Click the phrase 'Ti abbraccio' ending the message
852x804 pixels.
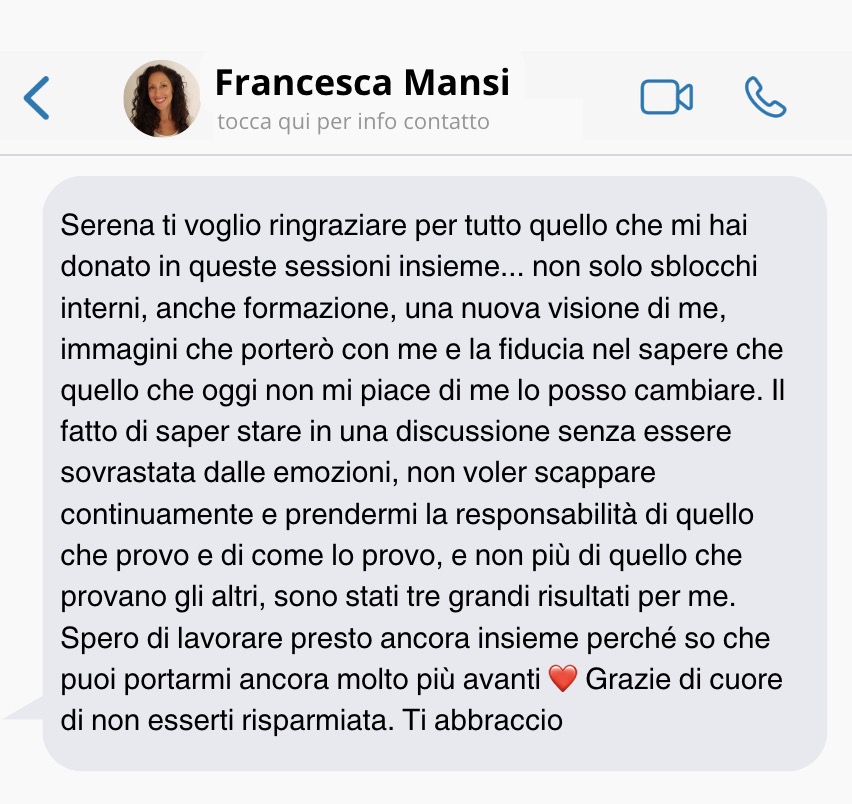pos(483,720)
